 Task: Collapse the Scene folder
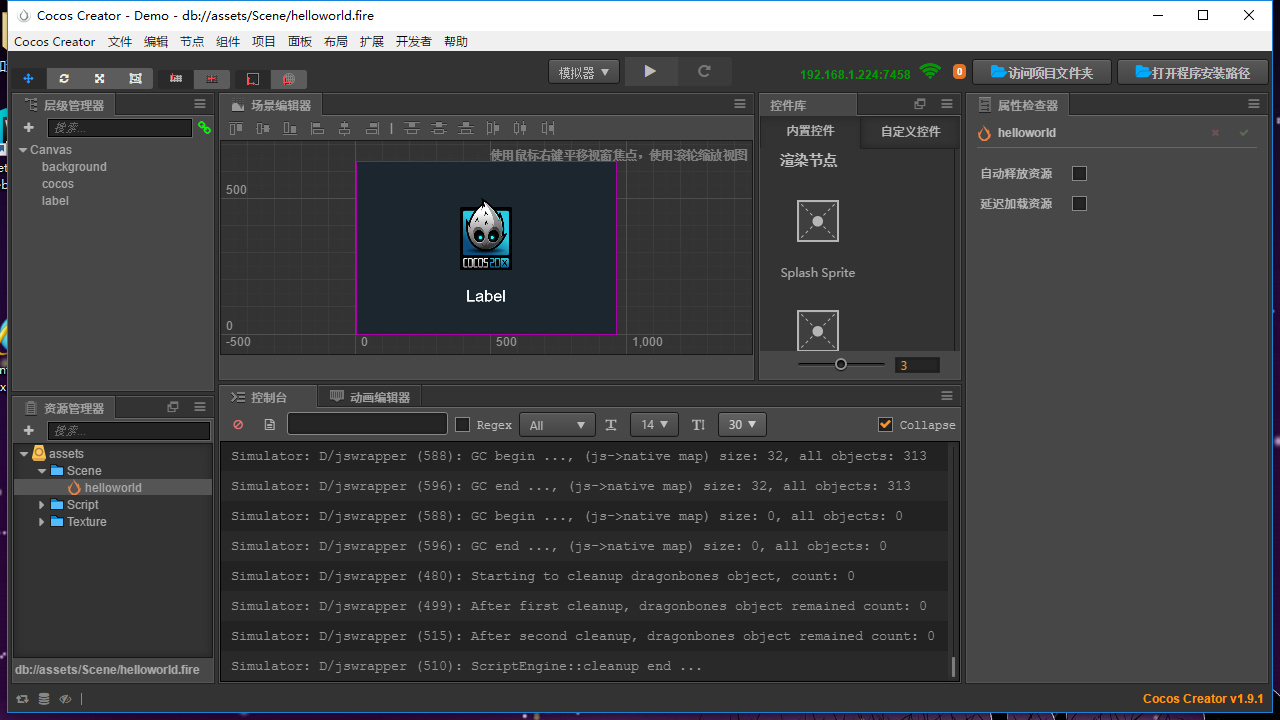tap(42, 471)
